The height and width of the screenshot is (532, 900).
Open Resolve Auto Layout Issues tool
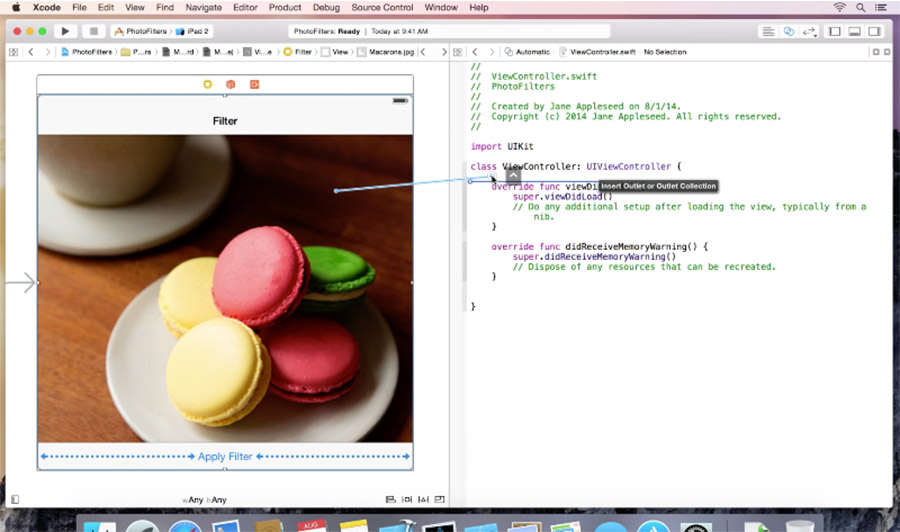440,499
